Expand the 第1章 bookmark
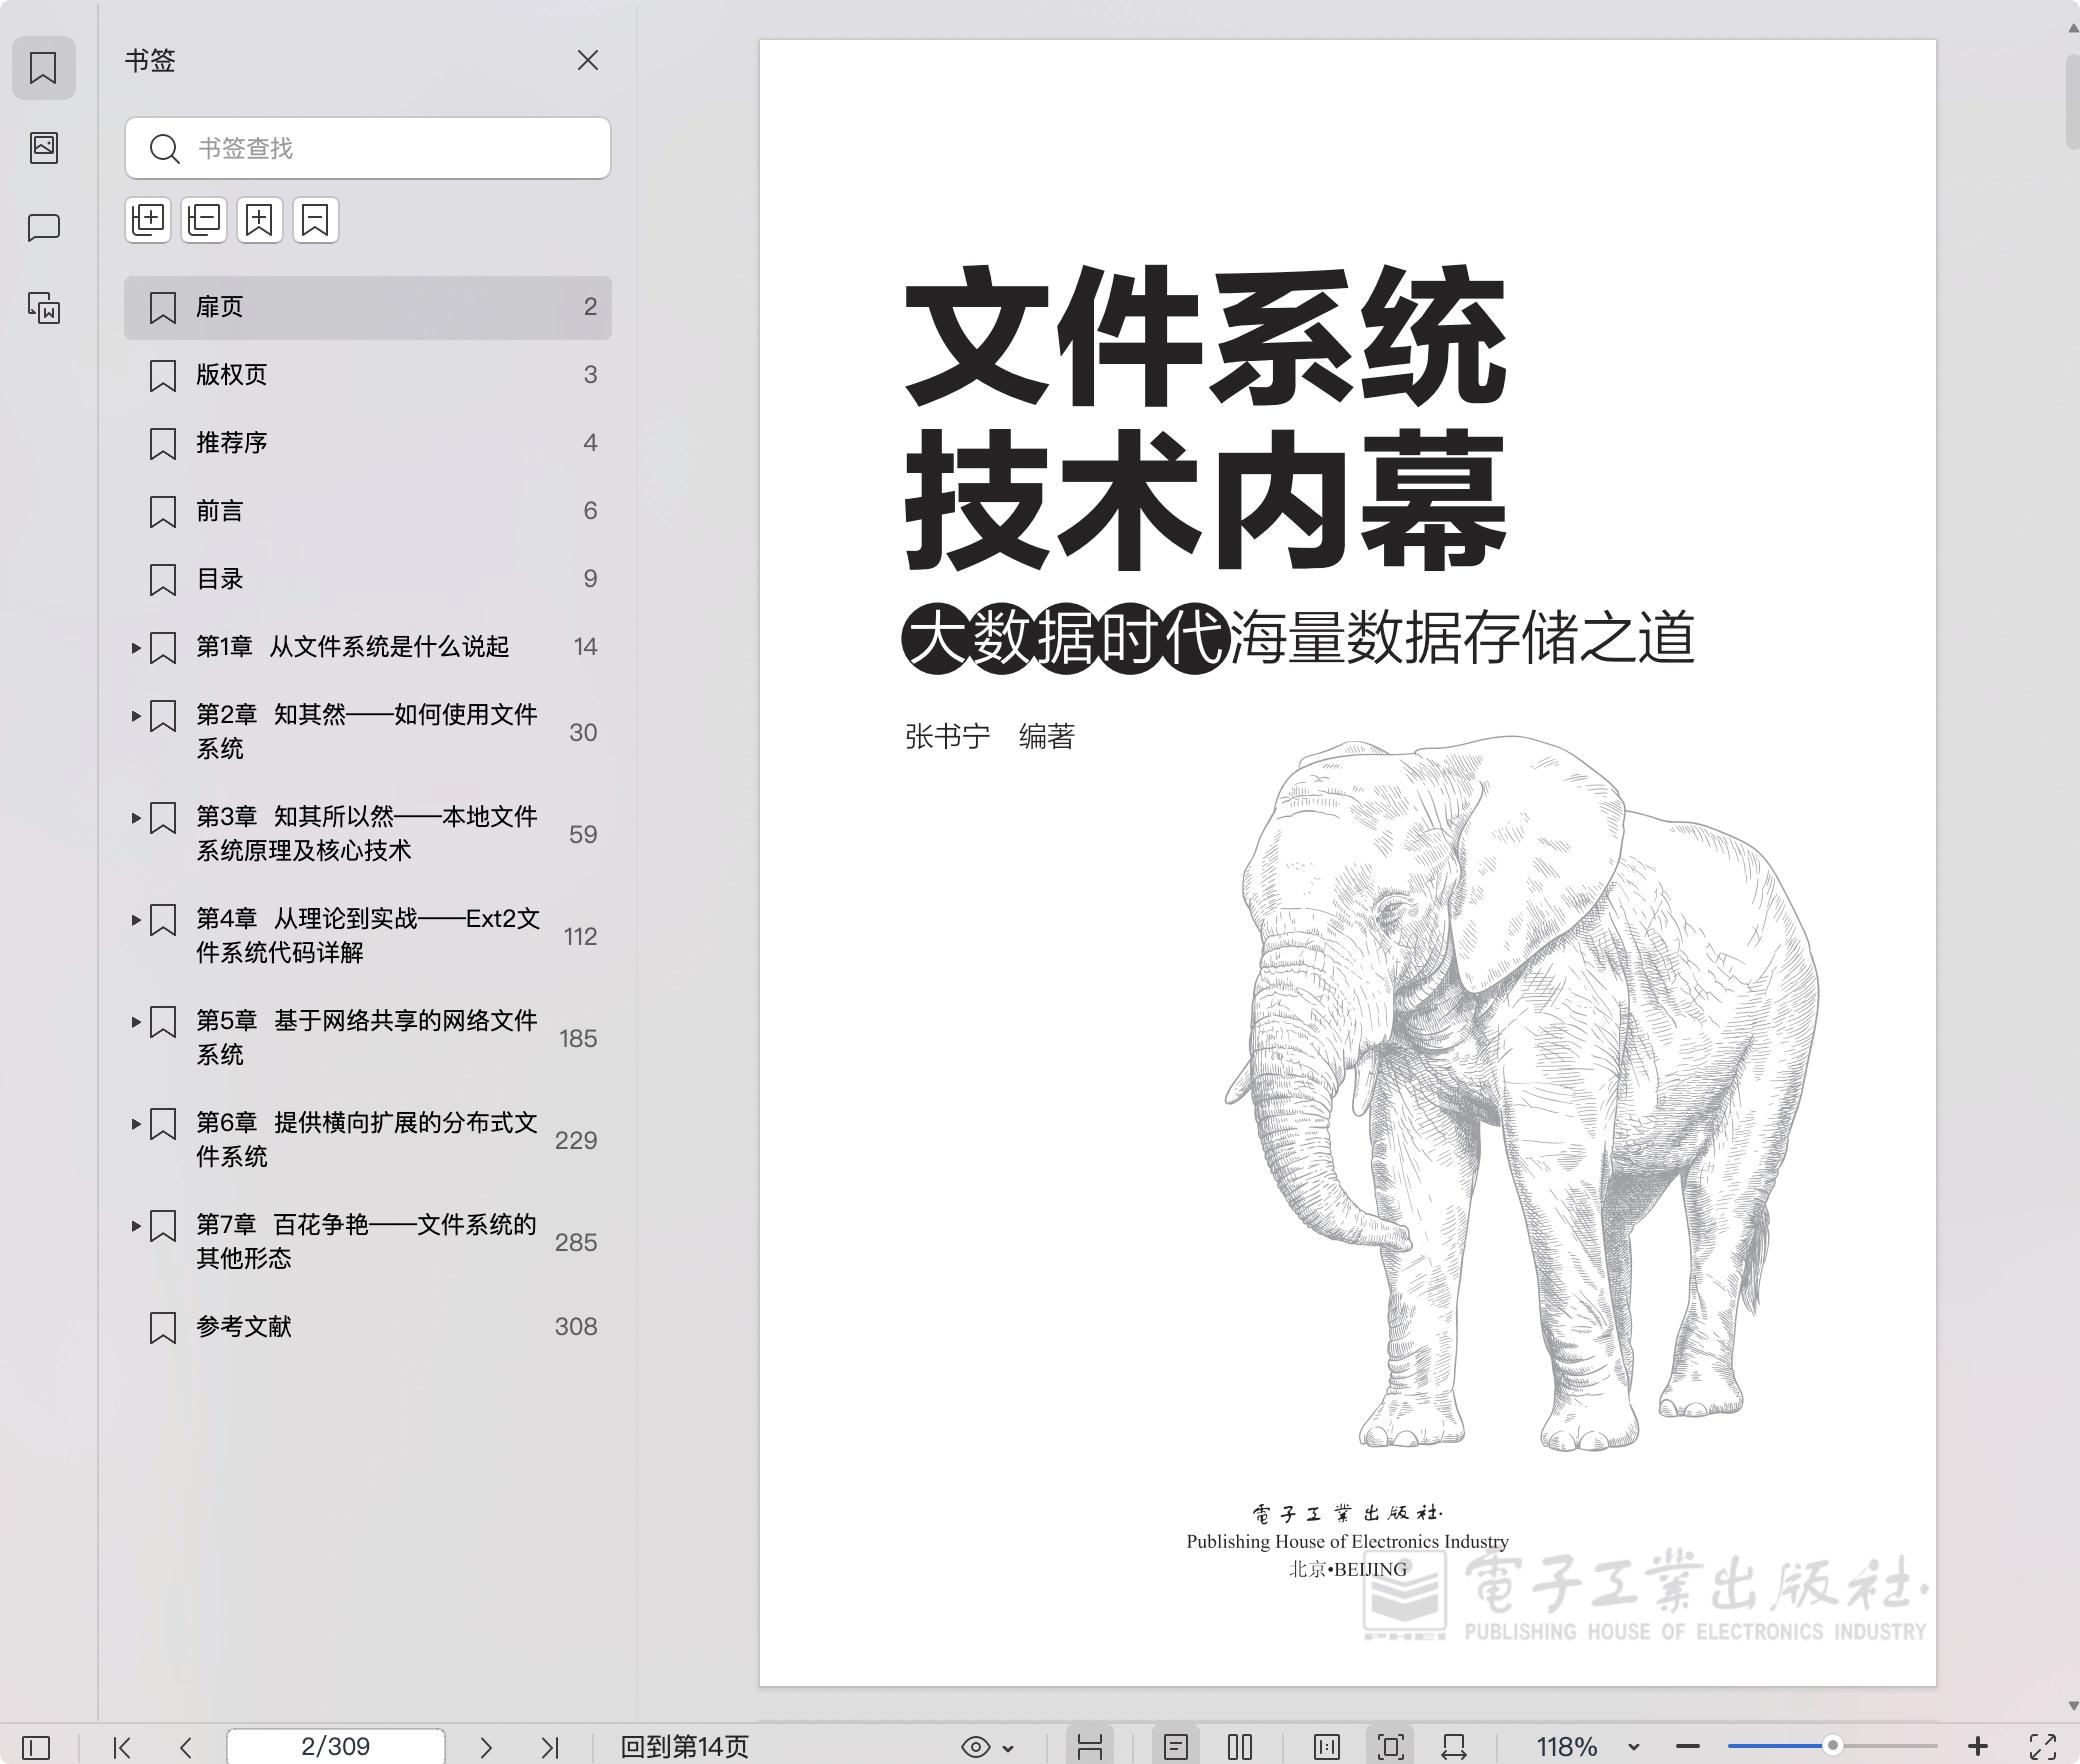 click(x=136, y=648)
